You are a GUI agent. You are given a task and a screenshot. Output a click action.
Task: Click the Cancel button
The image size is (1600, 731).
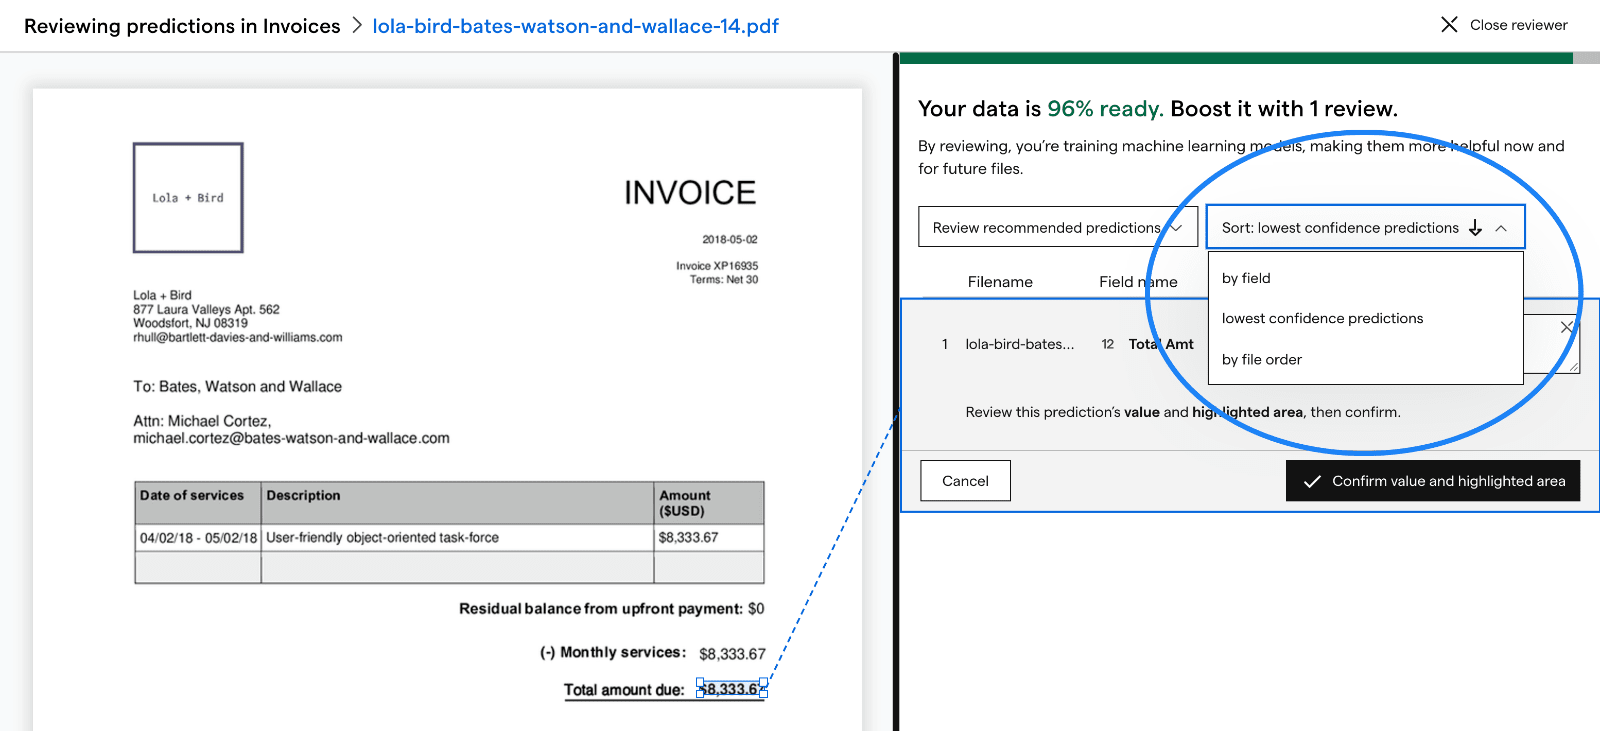click(x=965, y=481)
